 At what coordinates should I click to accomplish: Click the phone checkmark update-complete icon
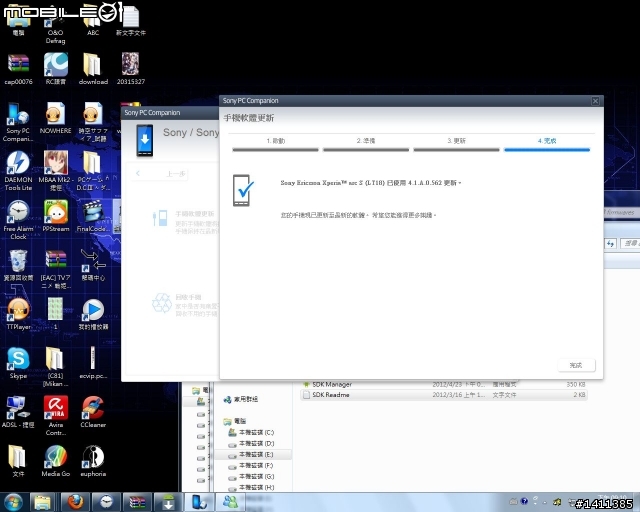coord(243,190)
